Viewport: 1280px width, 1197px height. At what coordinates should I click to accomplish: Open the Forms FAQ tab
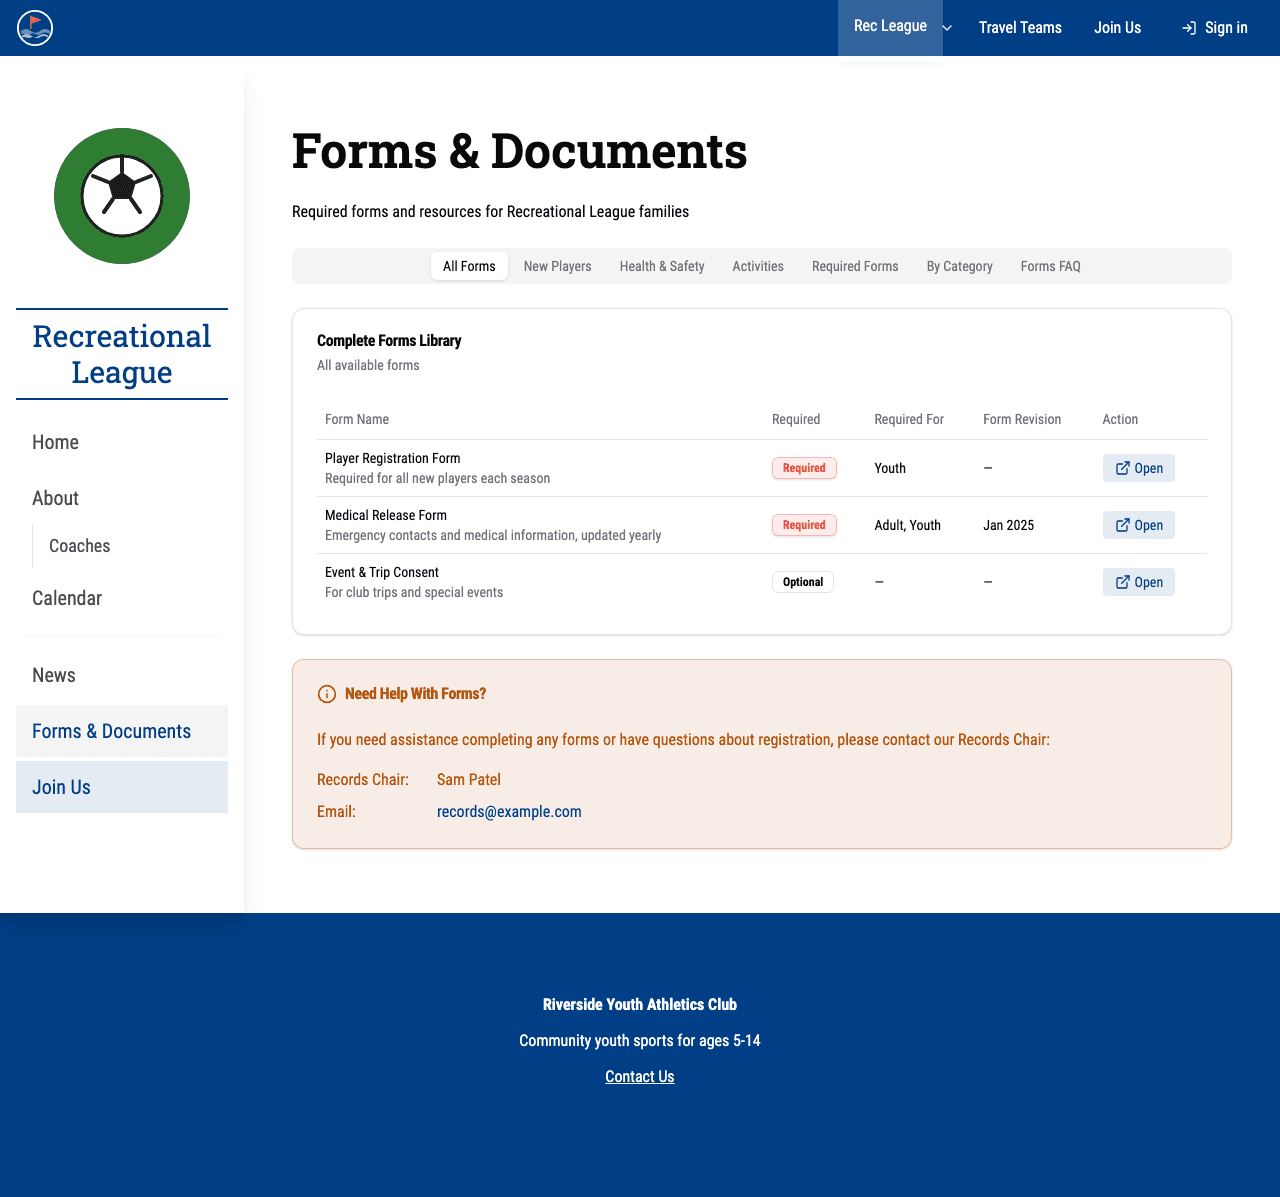pyautogui.click(x=1050, y=266)
